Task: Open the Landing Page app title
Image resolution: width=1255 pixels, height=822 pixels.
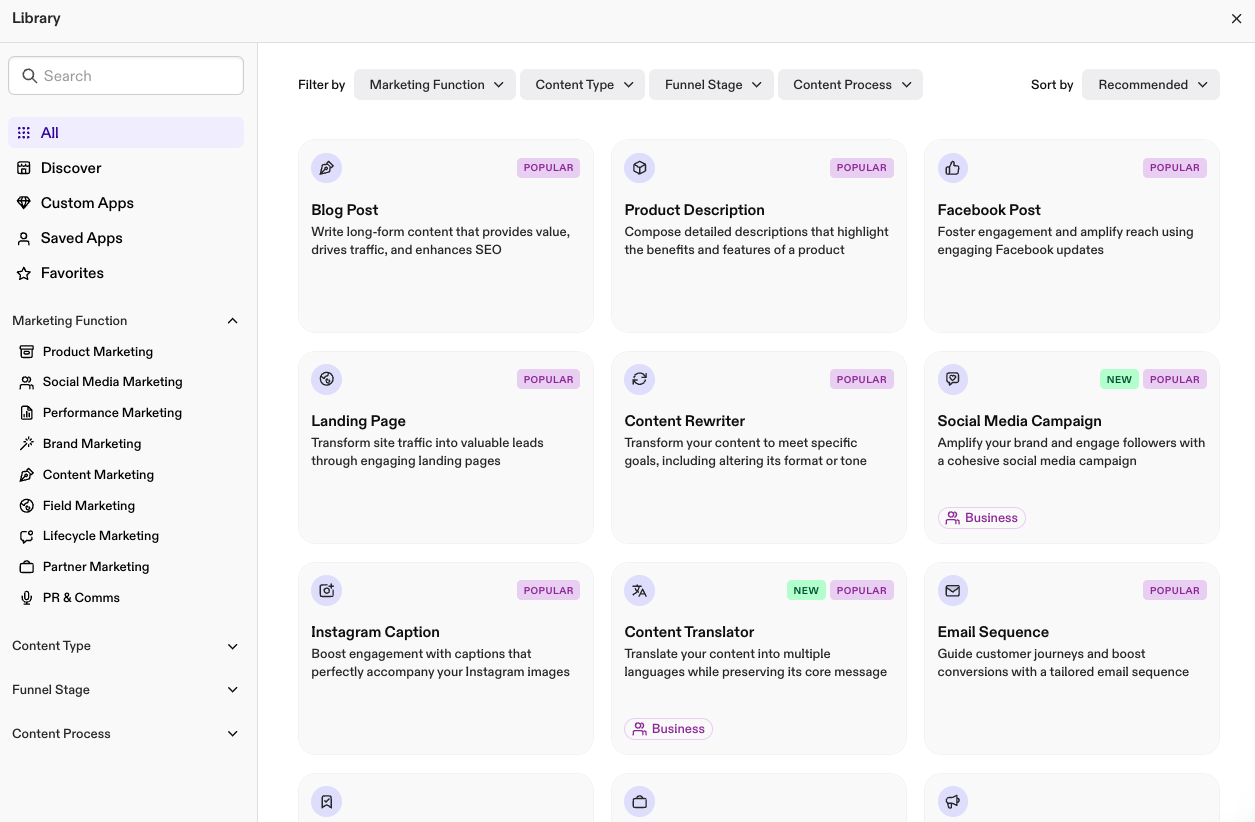Action: coord(358,421)
